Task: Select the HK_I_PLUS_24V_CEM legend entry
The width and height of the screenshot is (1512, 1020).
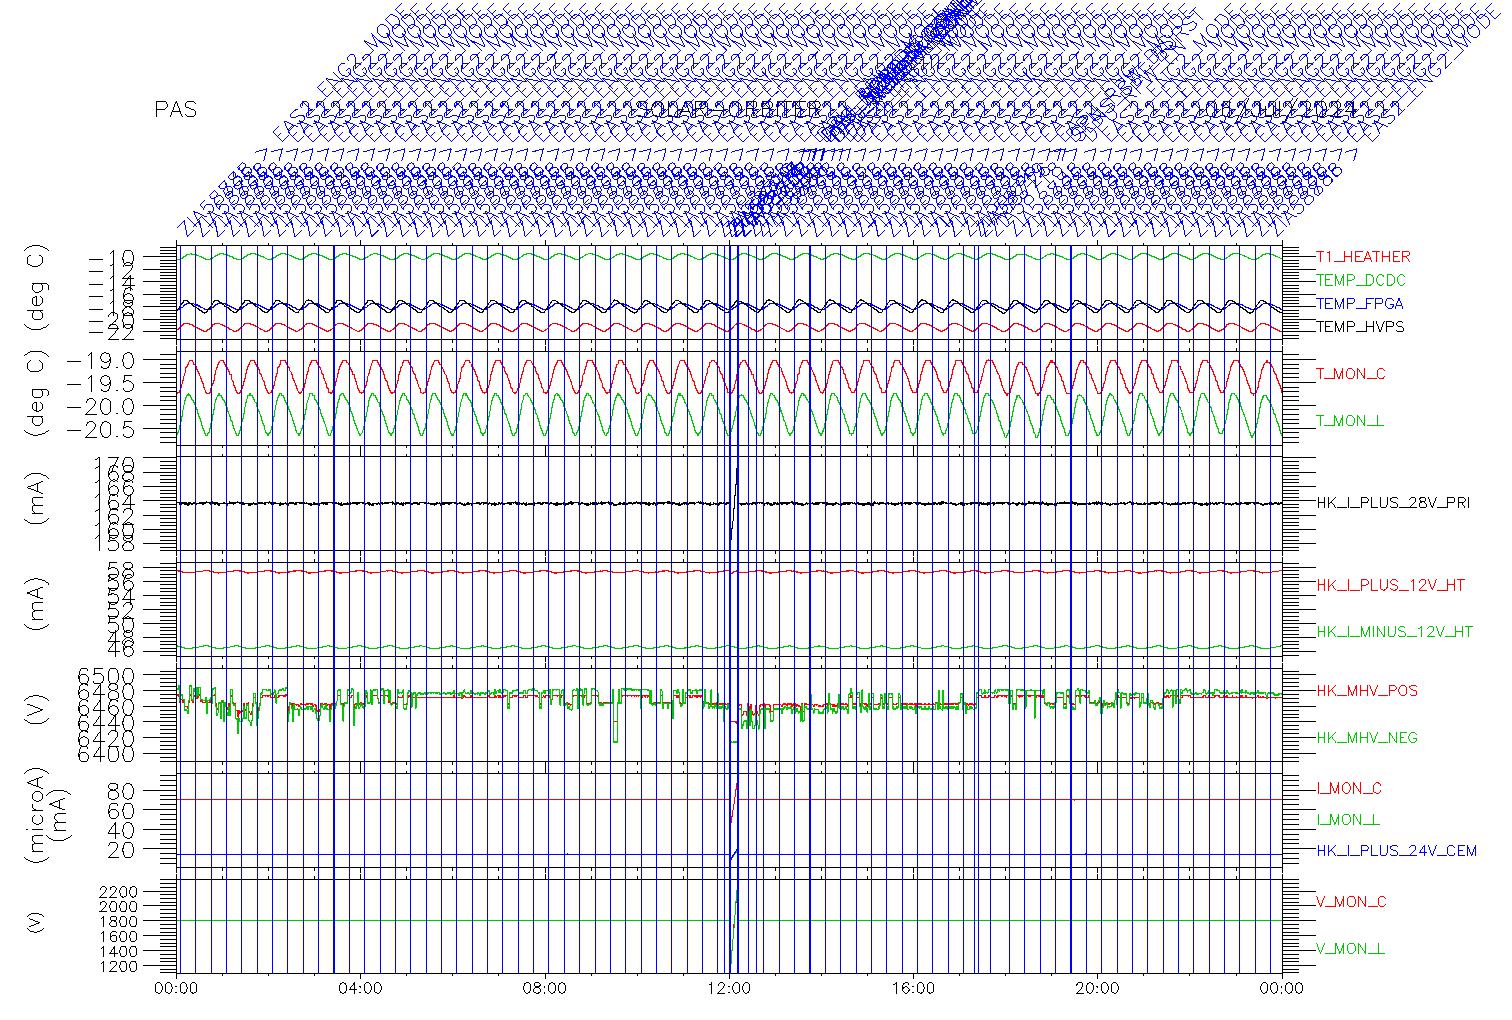Action: (1396, 851)
